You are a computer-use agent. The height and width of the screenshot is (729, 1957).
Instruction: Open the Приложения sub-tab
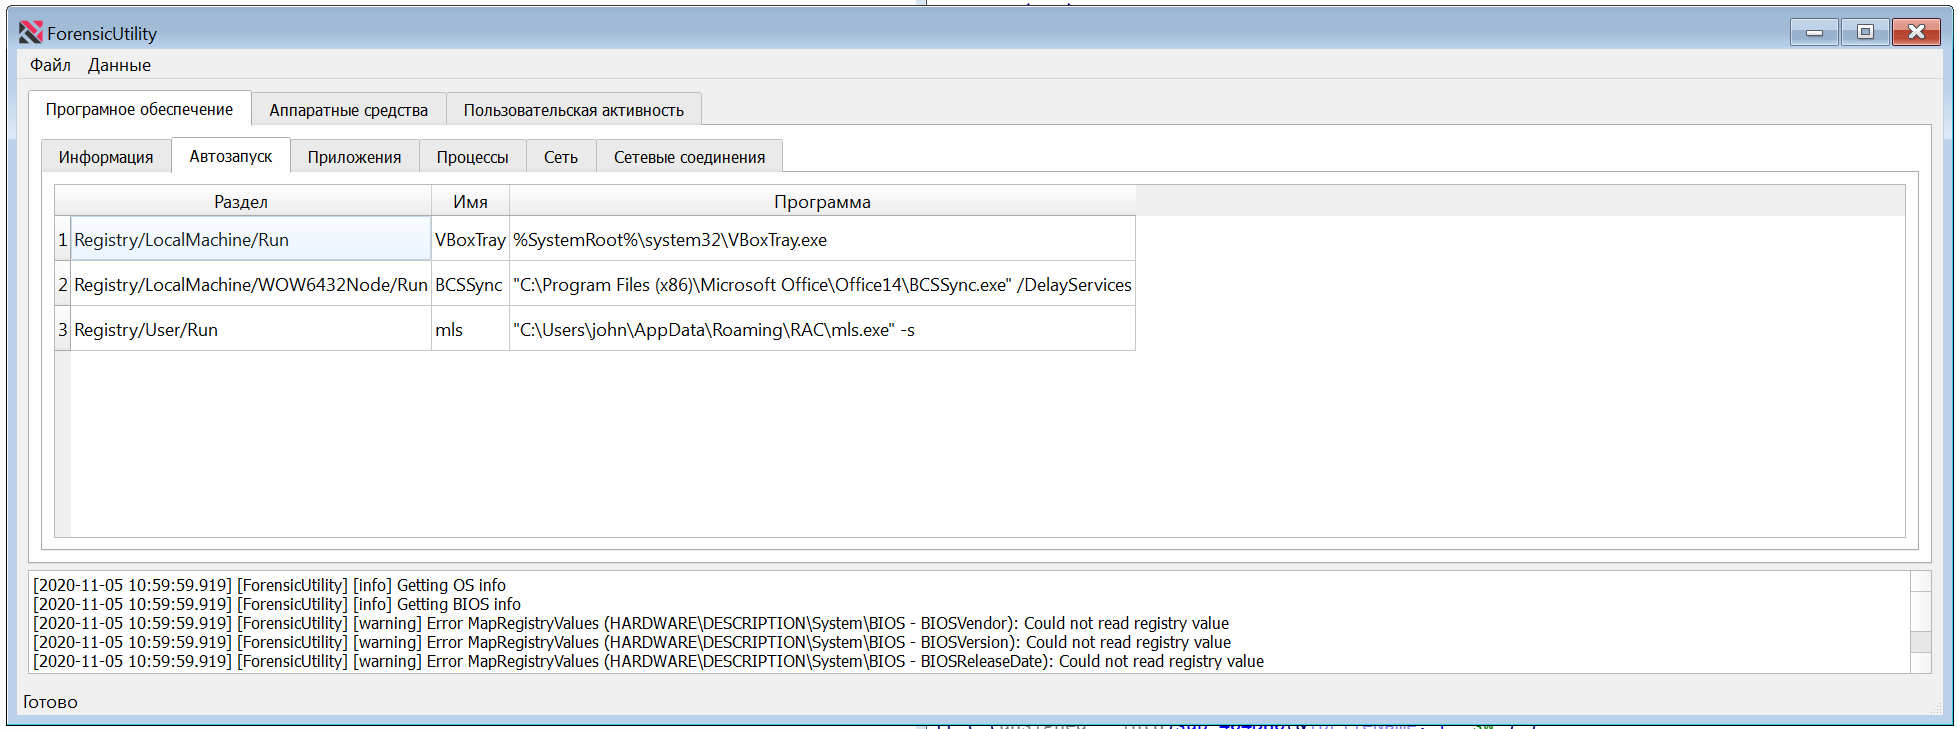point(354,157)
